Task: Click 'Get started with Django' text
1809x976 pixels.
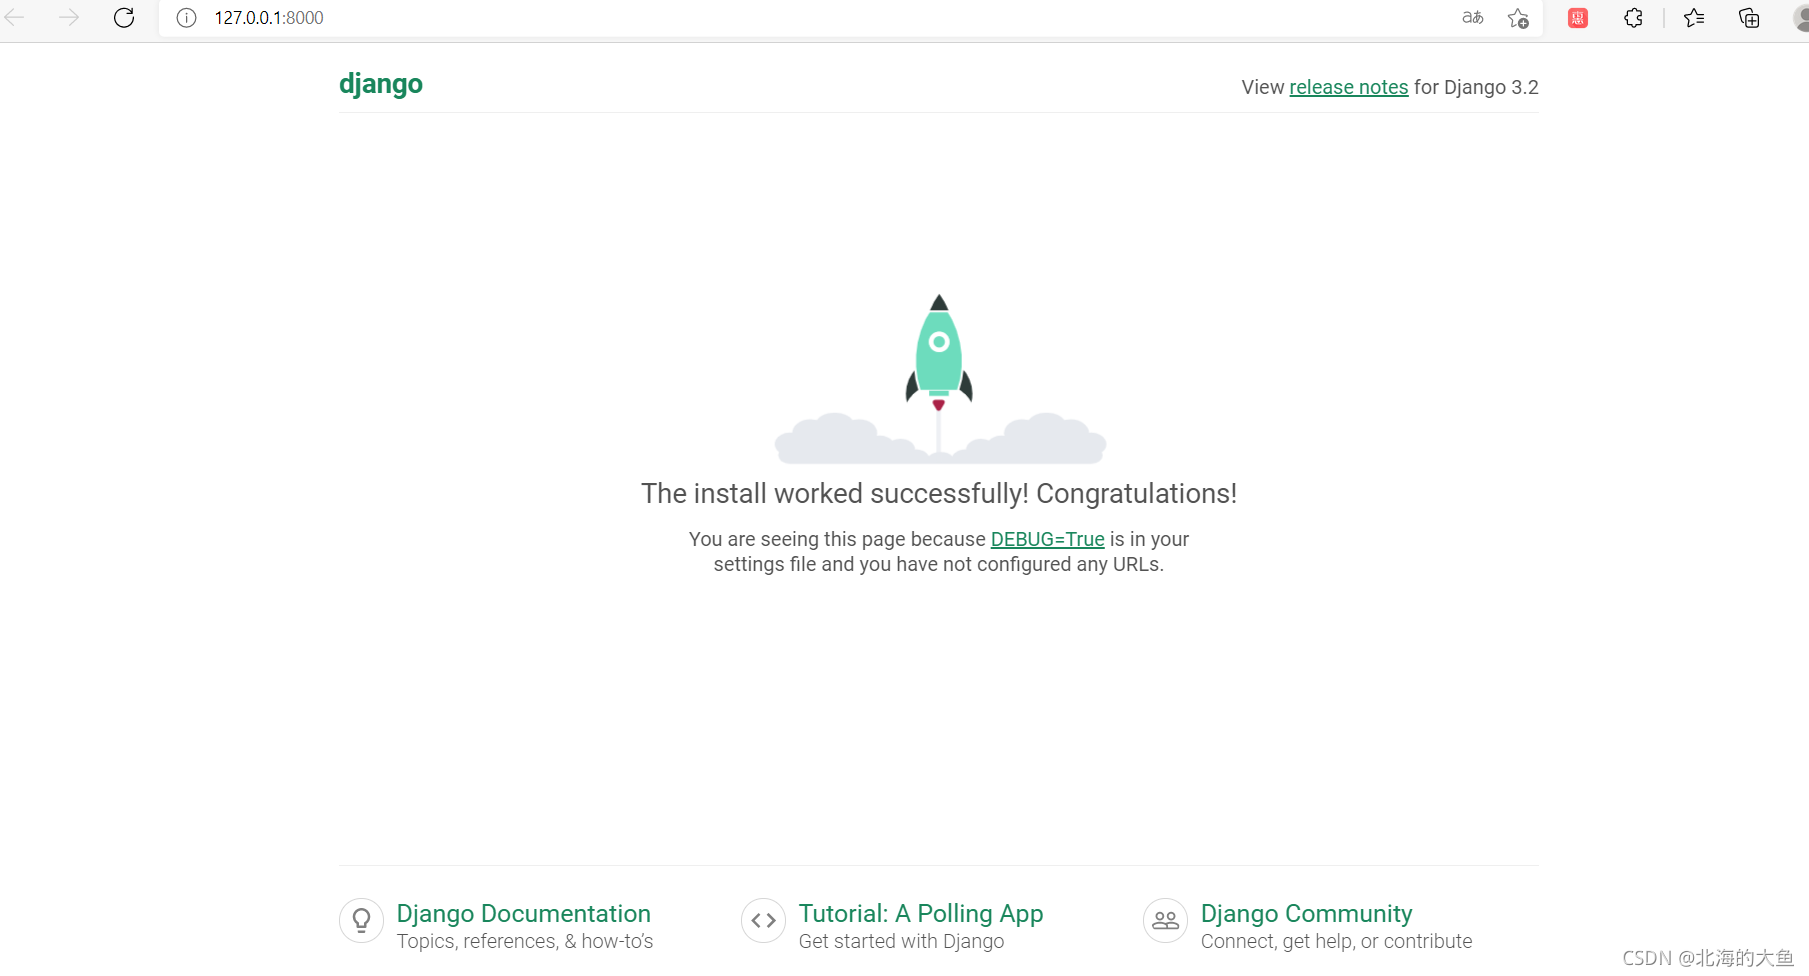Action: point(902,941)
